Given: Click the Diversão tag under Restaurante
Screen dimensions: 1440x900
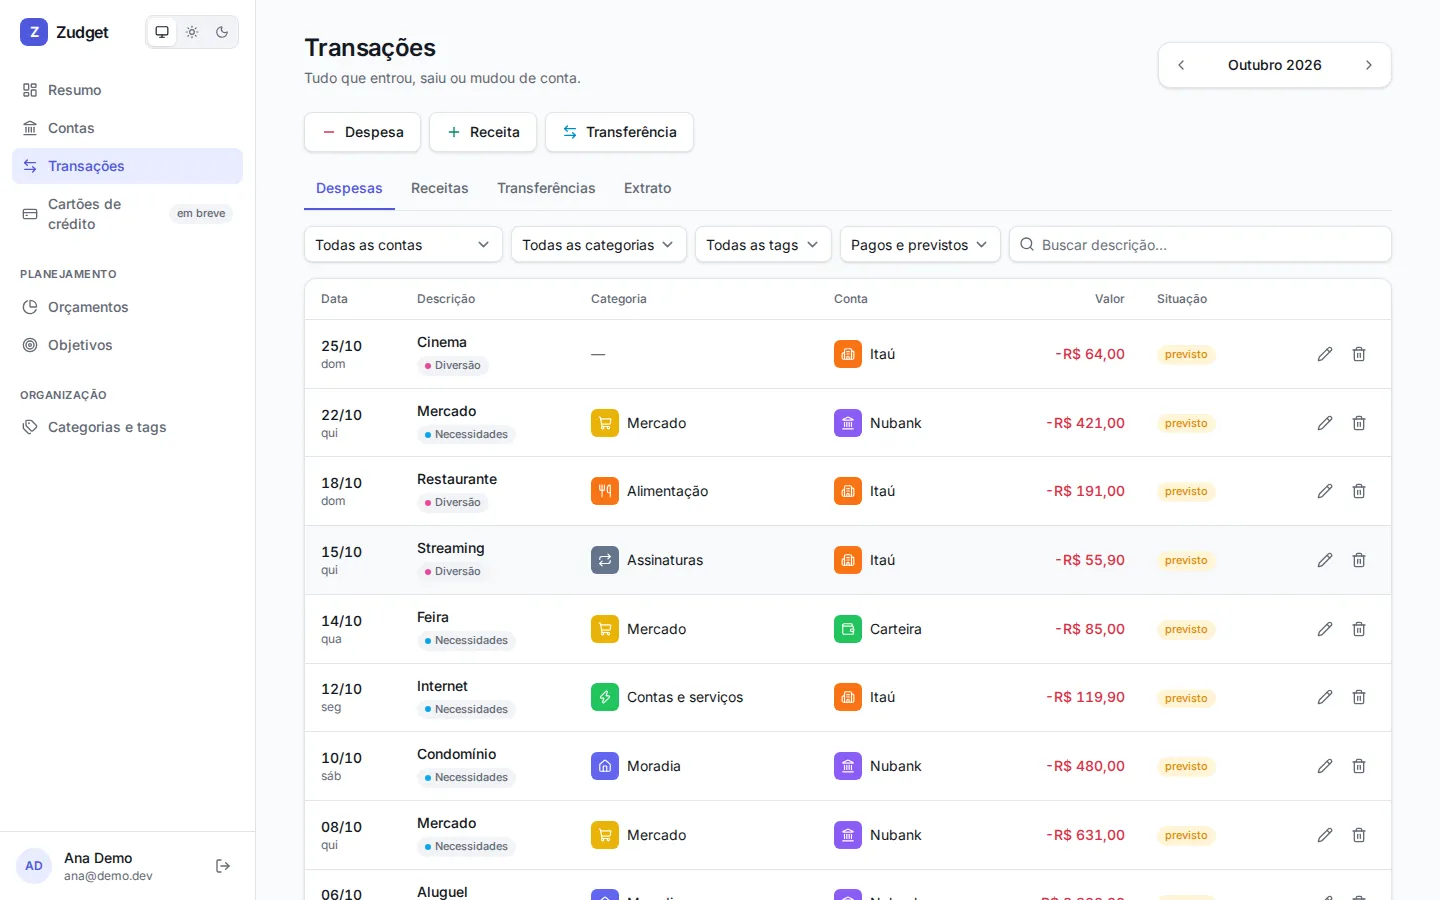Looking at the screenshot, I should [453, 503].
